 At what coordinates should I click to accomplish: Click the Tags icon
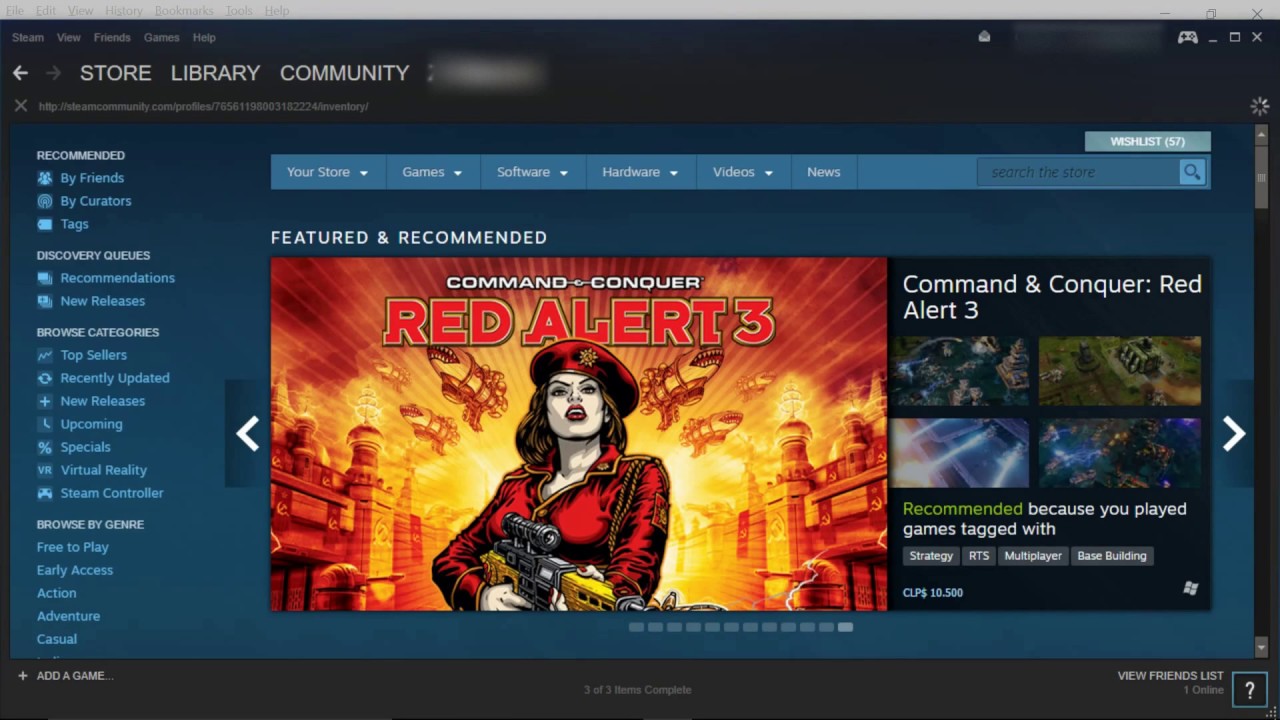(45, 224)
